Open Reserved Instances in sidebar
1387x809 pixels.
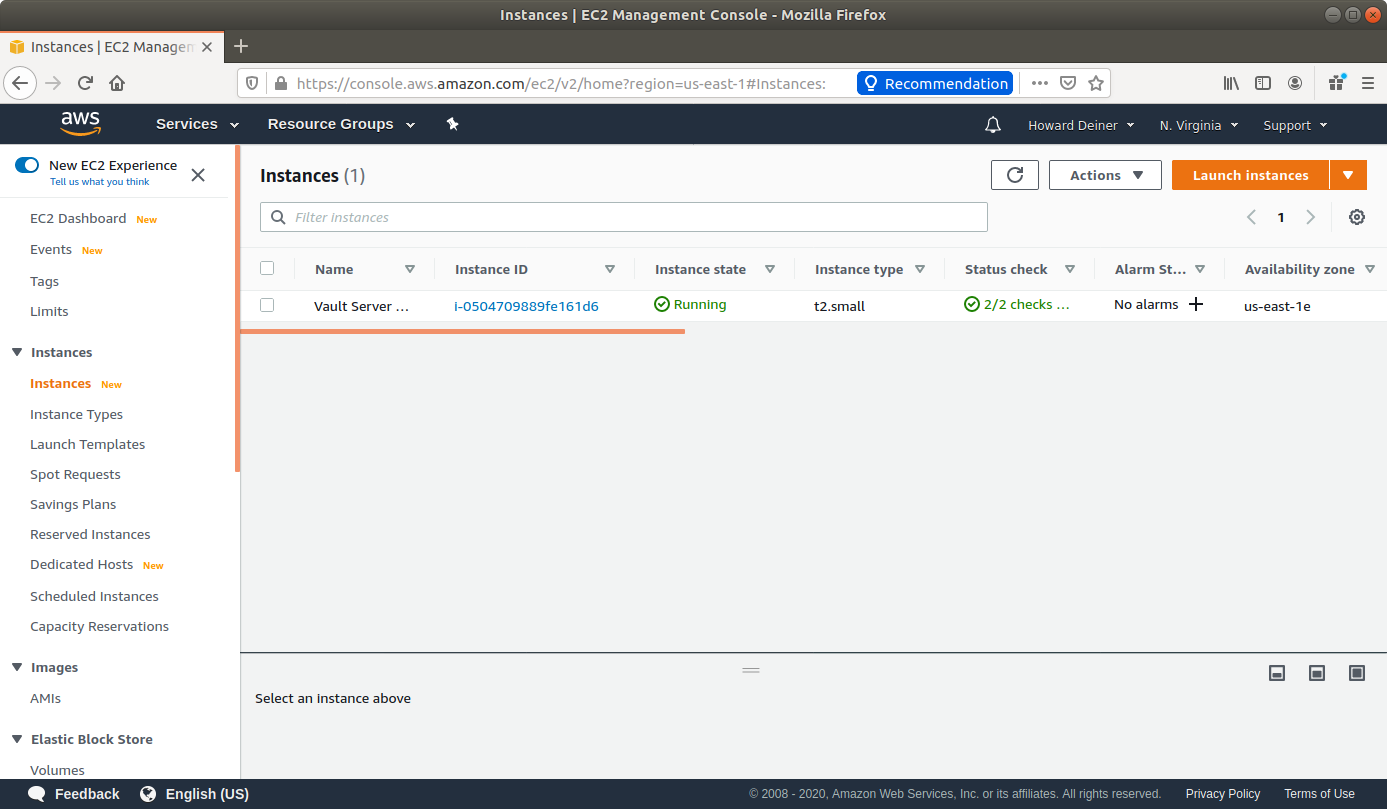pos(90,534)
